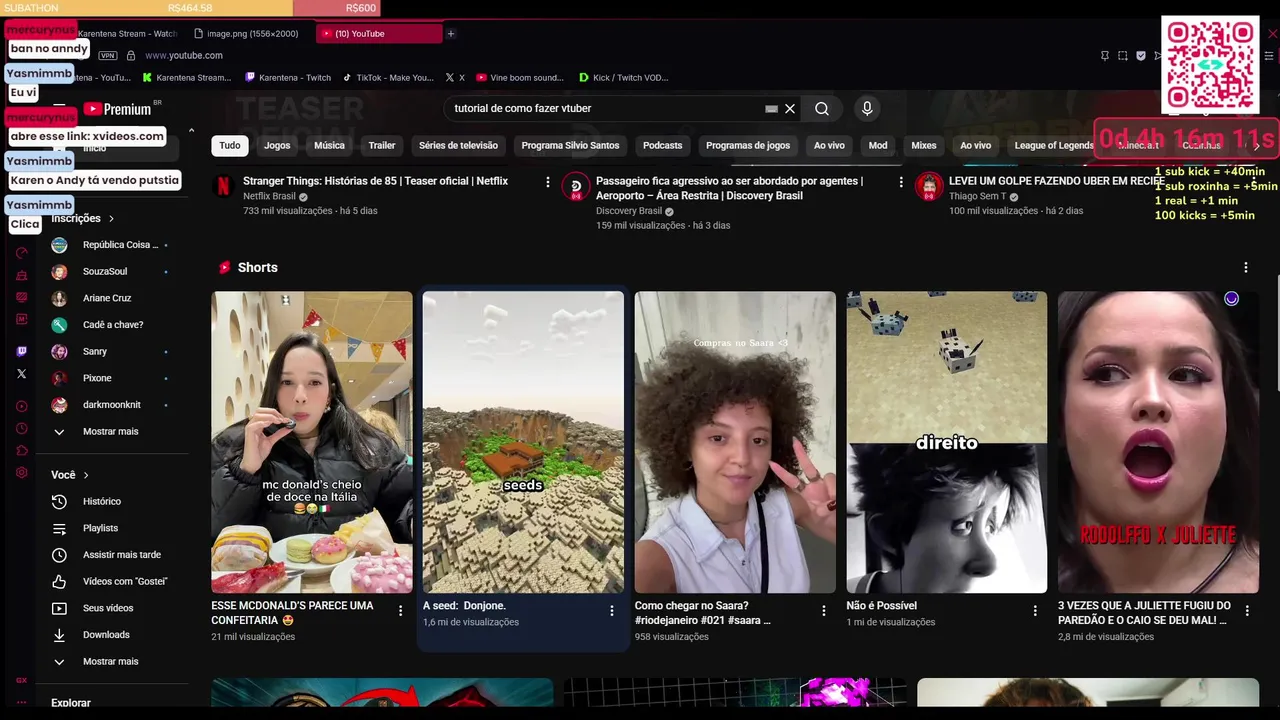Open options for 'A seed: Donjone.' short

pyautogui.click(x=612, y=610)
